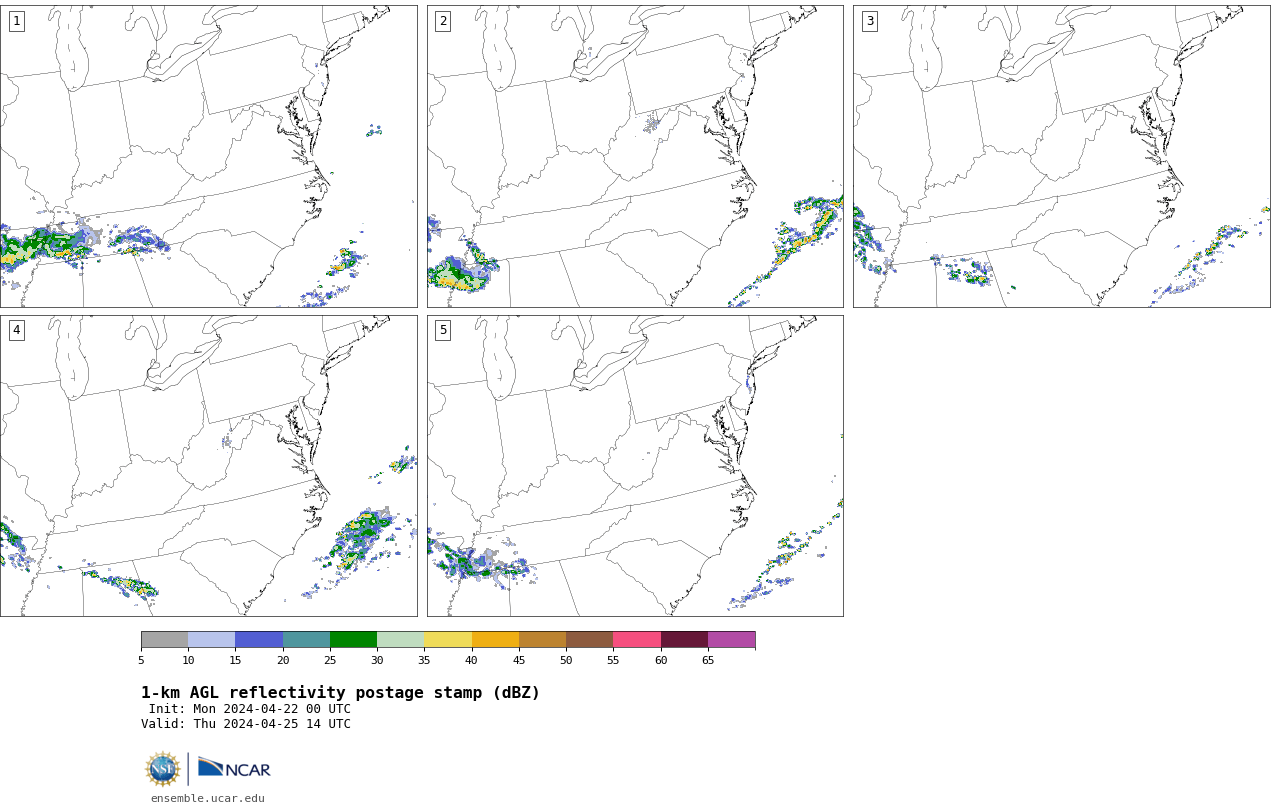The image size is (1280, 809).
Task: Click the colorbar tick label '65'
Action: (708, 660)
